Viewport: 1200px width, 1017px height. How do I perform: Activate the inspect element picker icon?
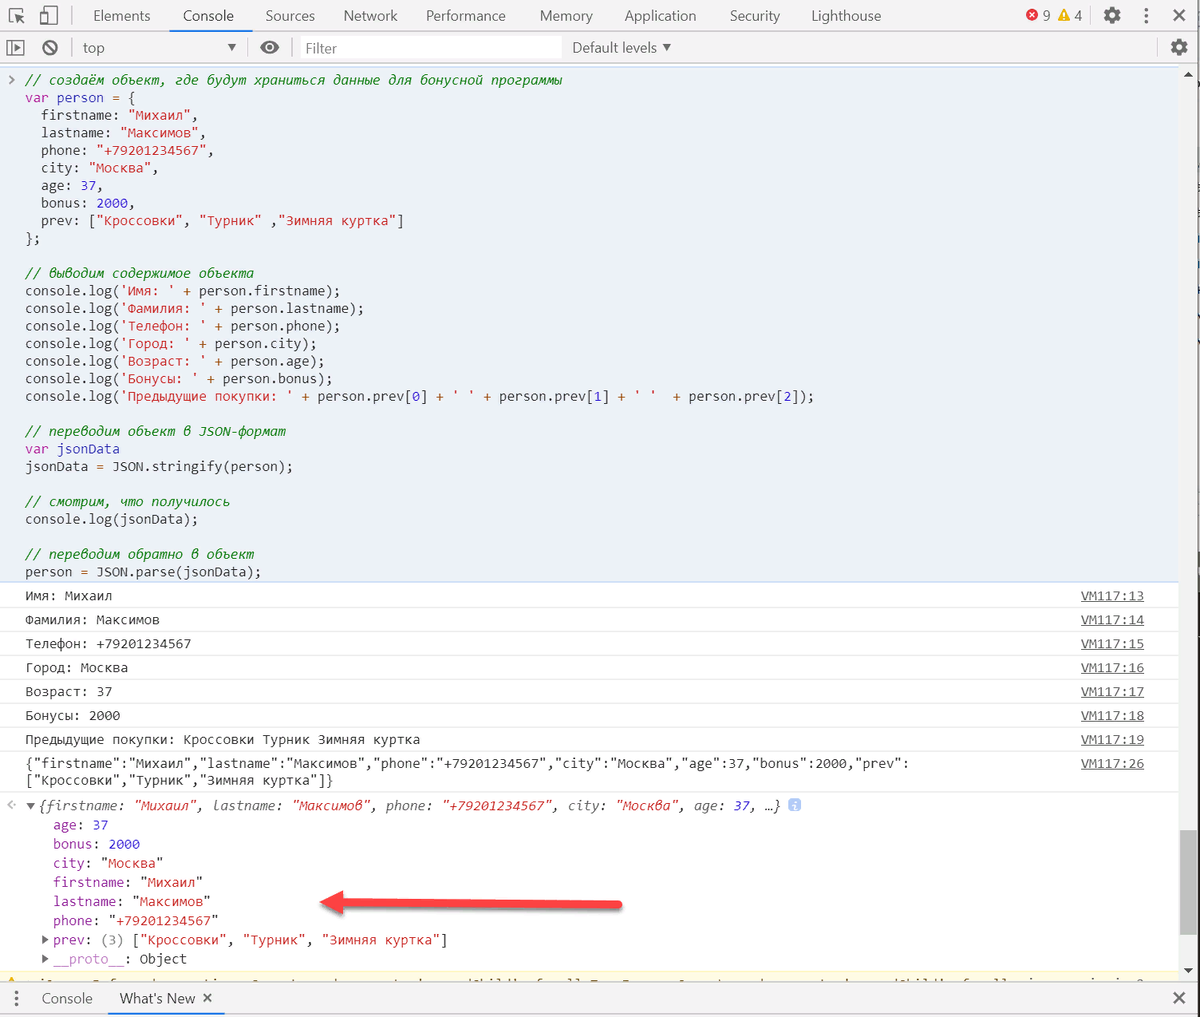point(16,16)
